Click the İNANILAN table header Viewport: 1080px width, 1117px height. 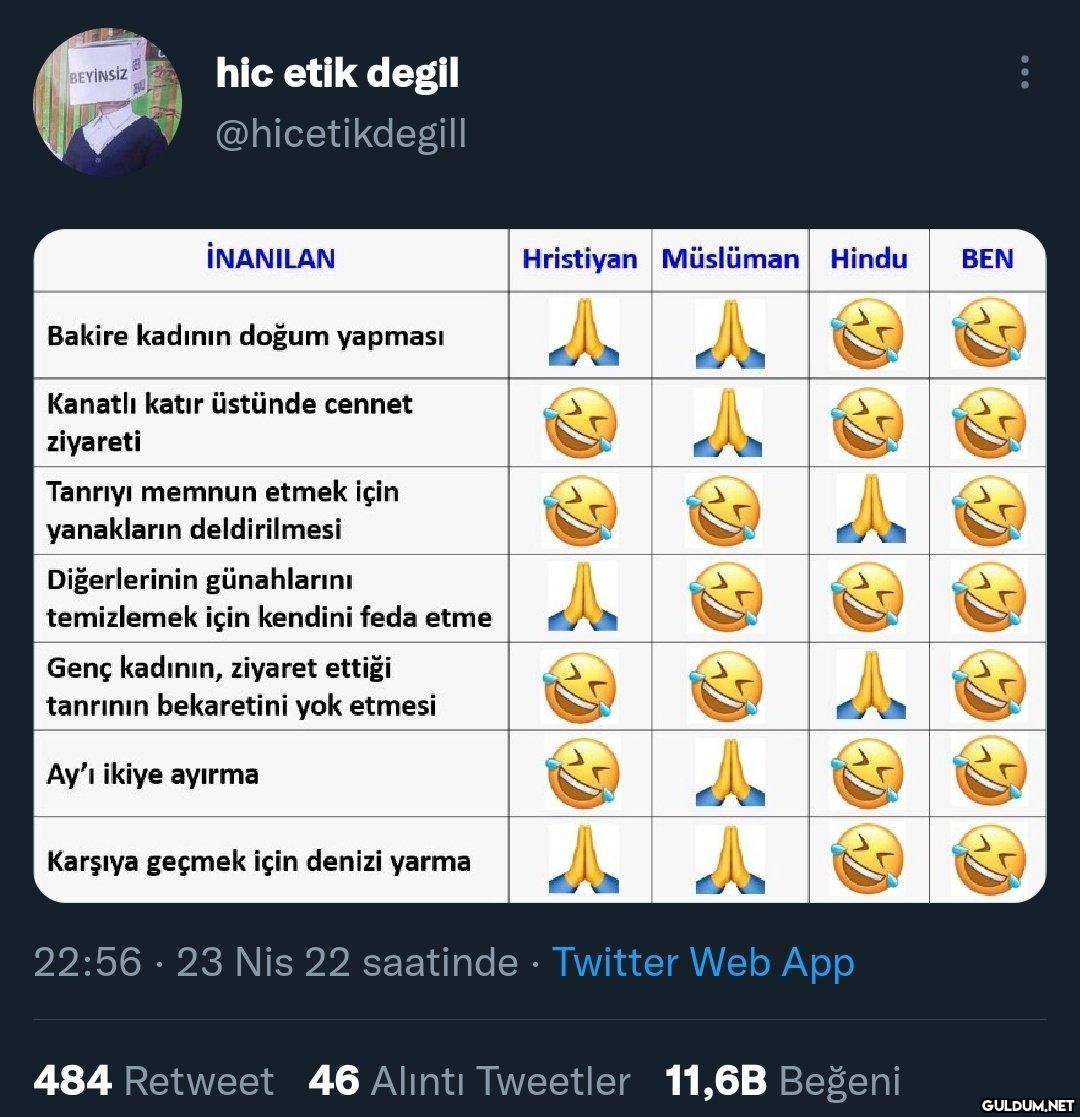tap(270, 259)
